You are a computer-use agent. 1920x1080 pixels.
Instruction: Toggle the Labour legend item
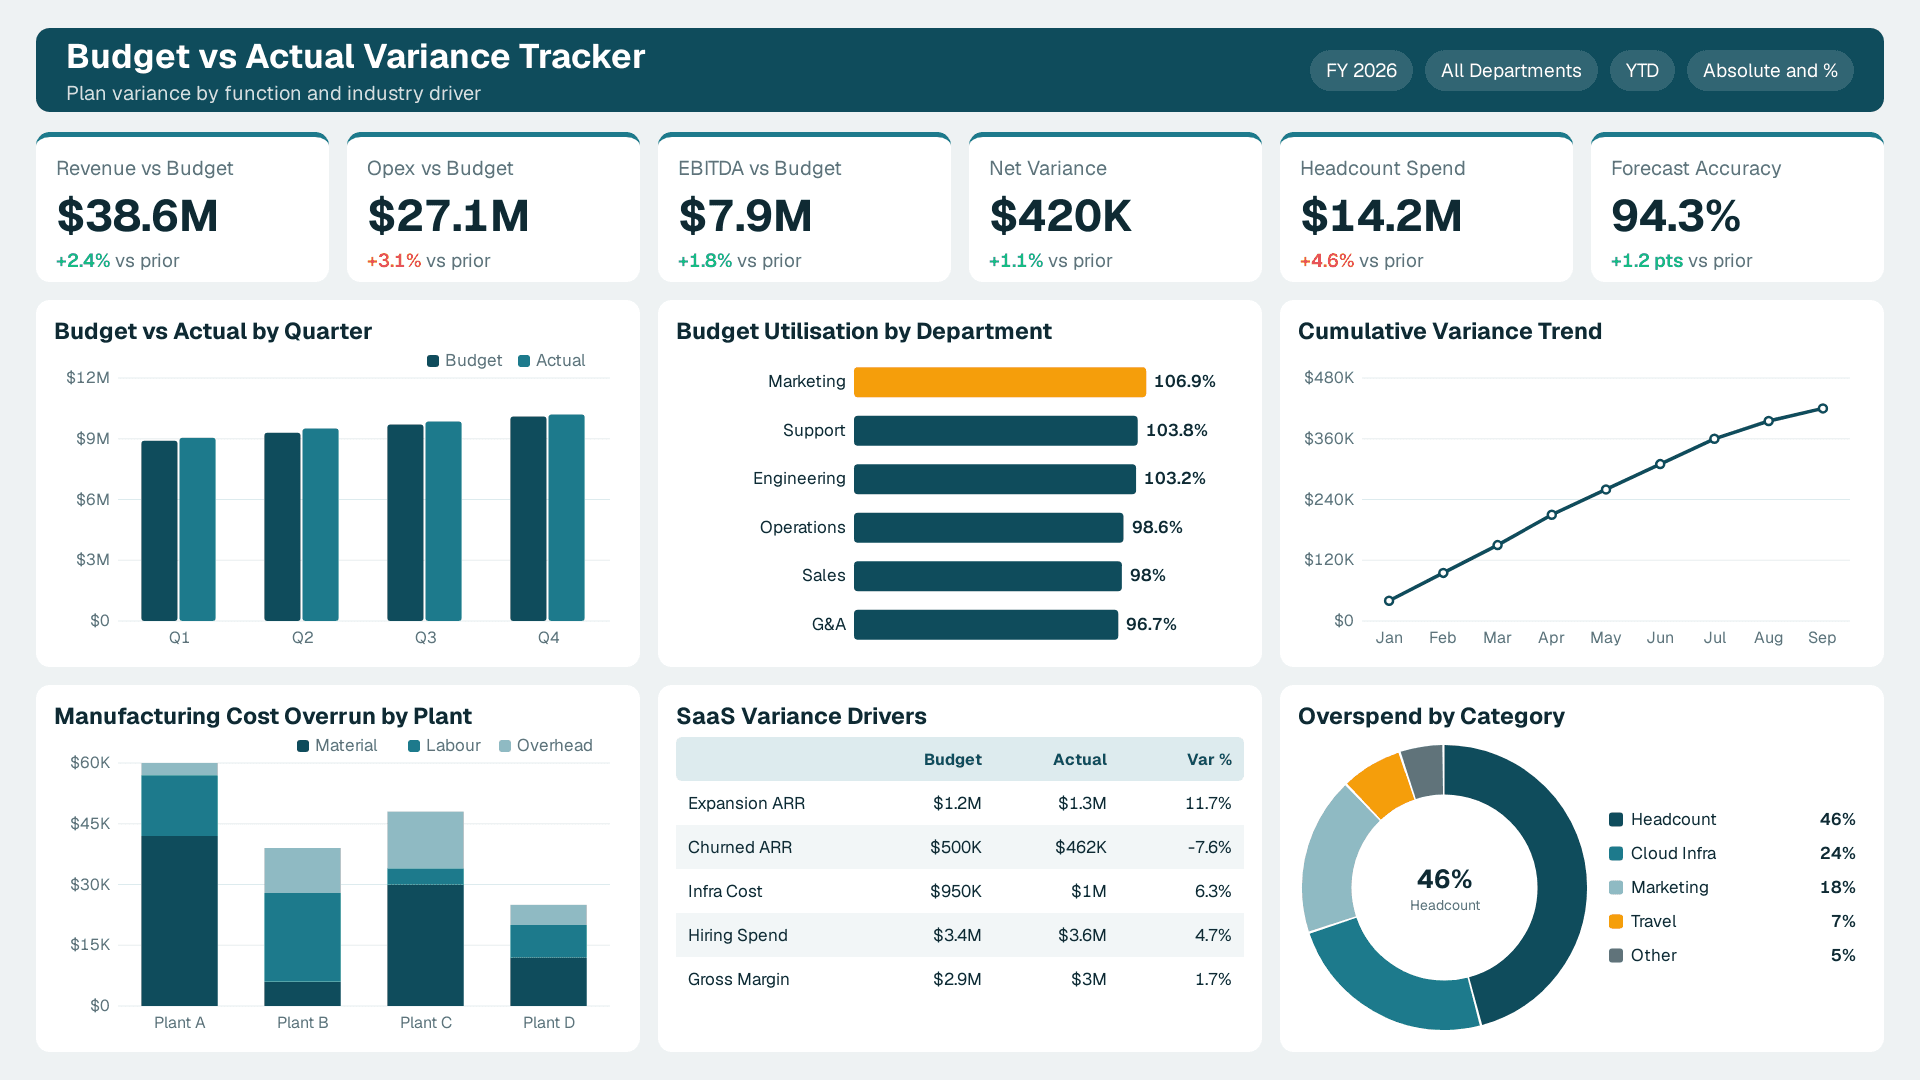tap(444, 746)
